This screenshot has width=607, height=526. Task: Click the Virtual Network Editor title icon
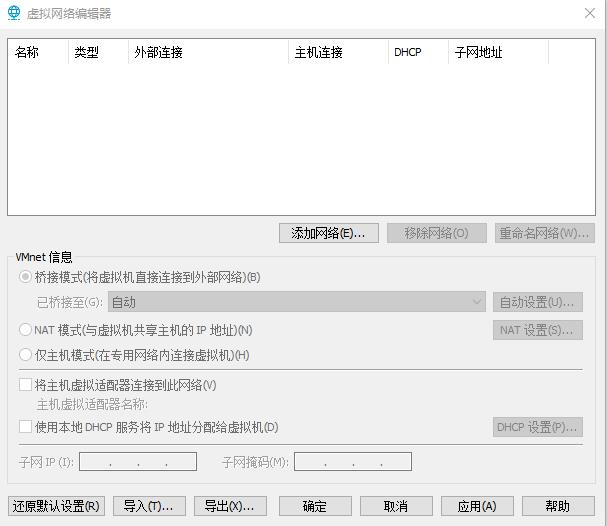click(x=14, y=13)
